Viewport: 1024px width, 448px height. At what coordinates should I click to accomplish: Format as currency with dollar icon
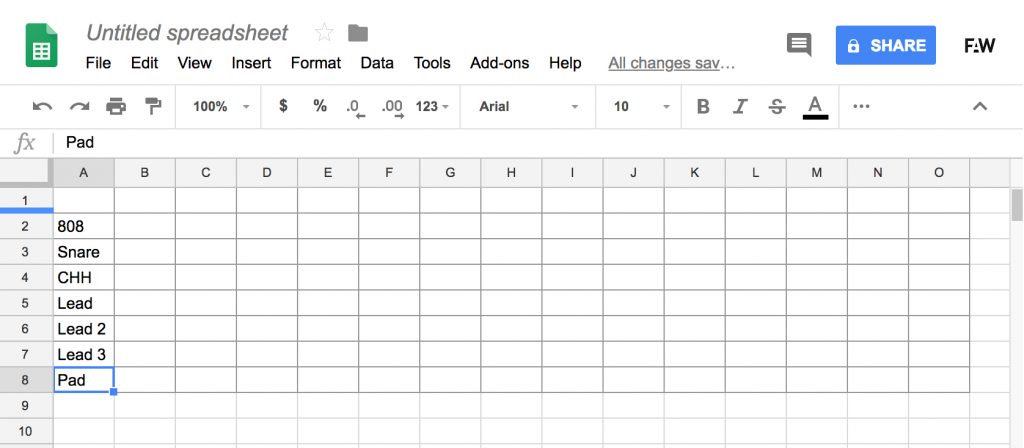pos(283,106)
